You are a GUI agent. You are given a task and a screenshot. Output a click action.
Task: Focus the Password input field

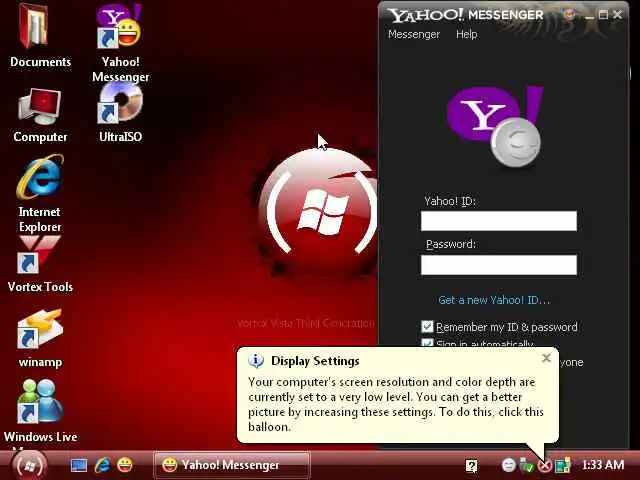[499, 265]
